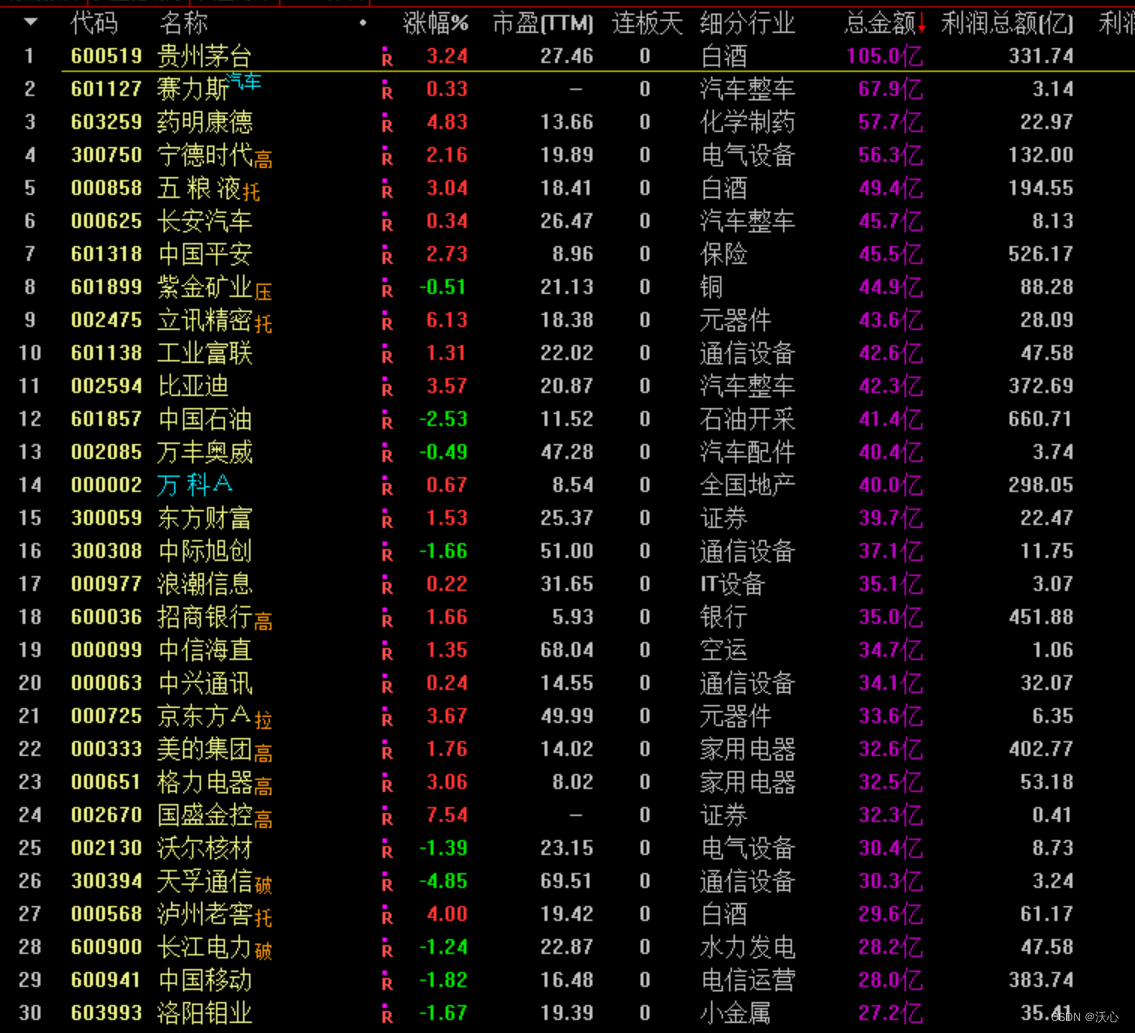The height and width of the screenshot is (1033, 1135).
Task: Click the R marker in the 中国移动 row
Action: pos(387,981)
